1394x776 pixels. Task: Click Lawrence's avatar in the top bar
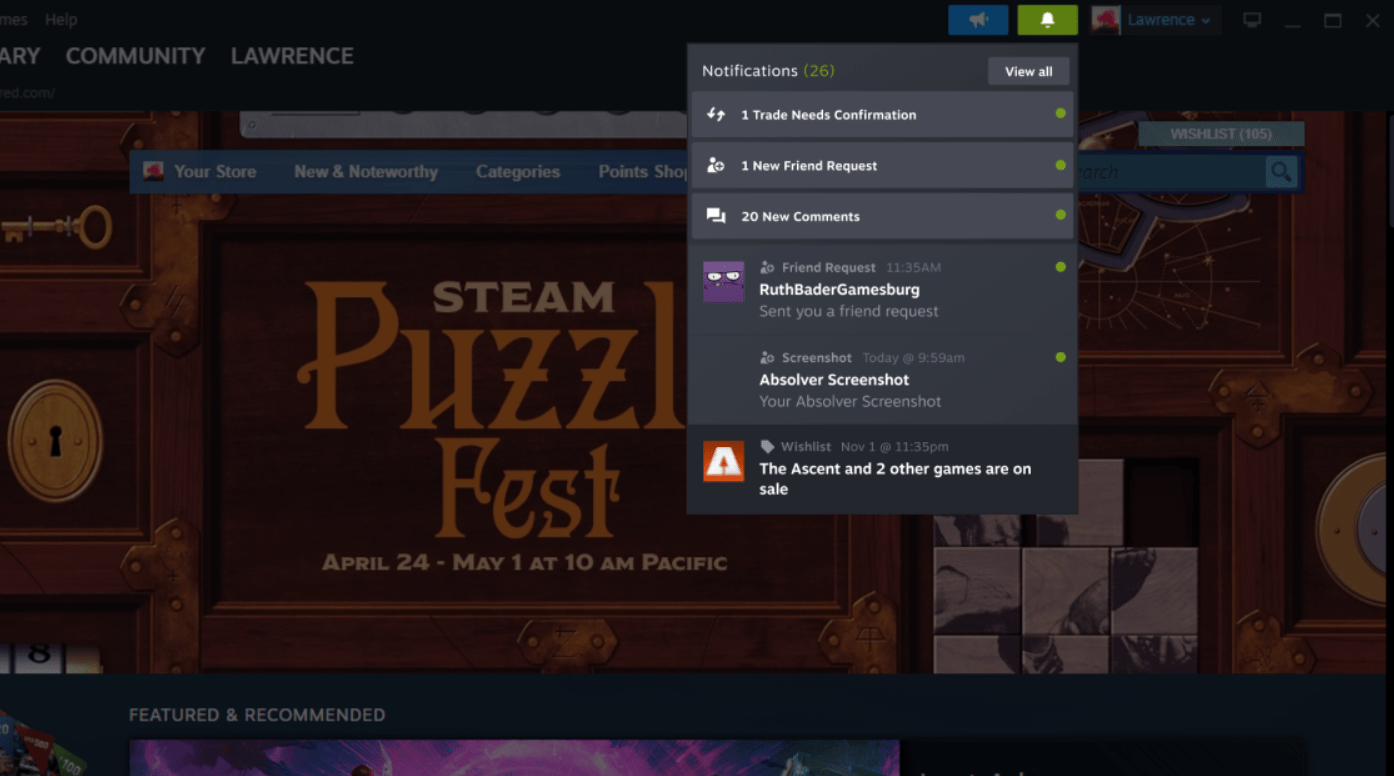pyautogui.click(x=1105, y=19)
